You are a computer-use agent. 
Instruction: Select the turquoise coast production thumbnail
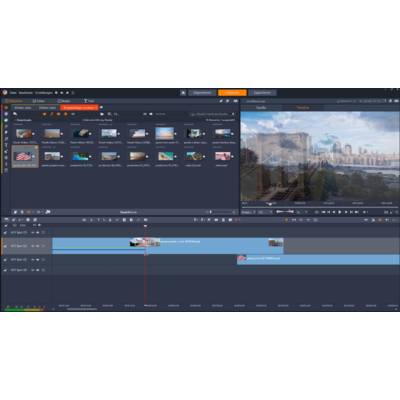click(81, 156)
